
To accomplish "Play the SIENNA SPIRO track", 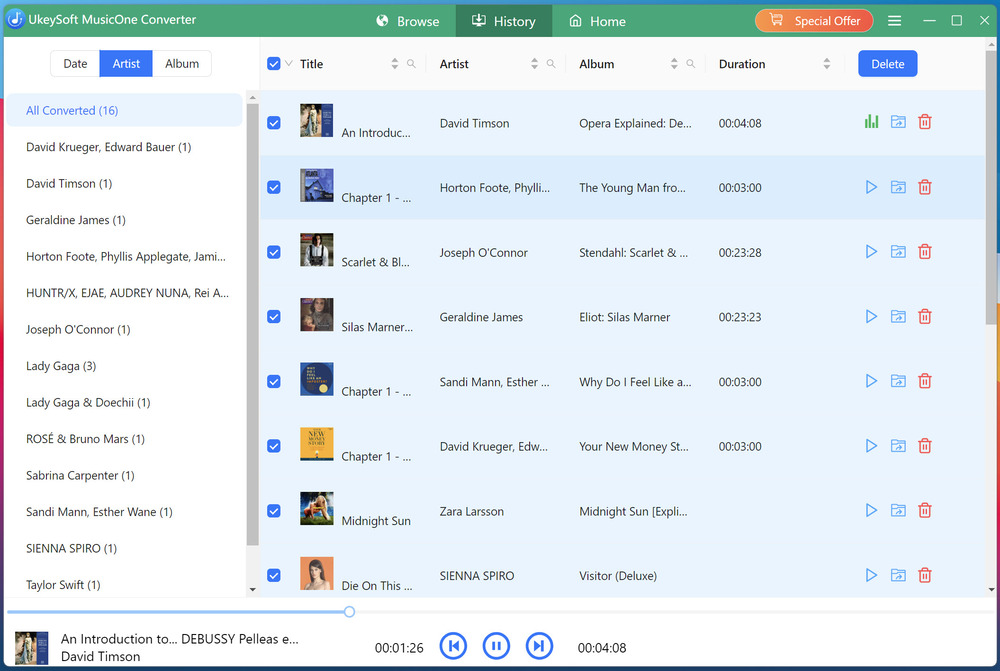I will coord(871,575).
